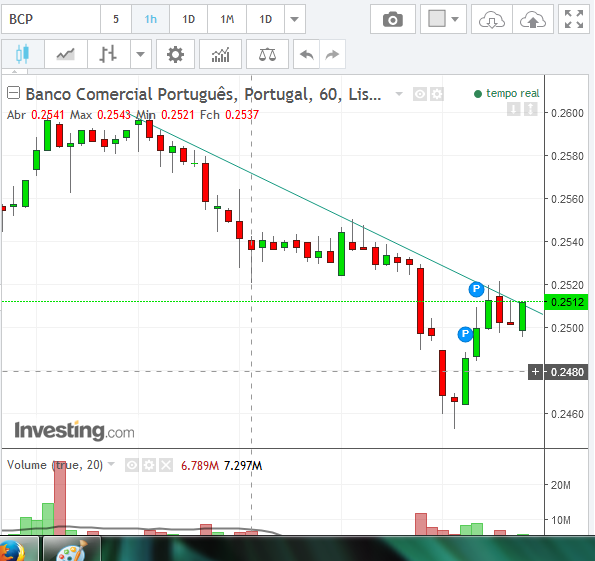Click the pane maximize arrows icon
595x561 pixels.
tap(530, 110)
